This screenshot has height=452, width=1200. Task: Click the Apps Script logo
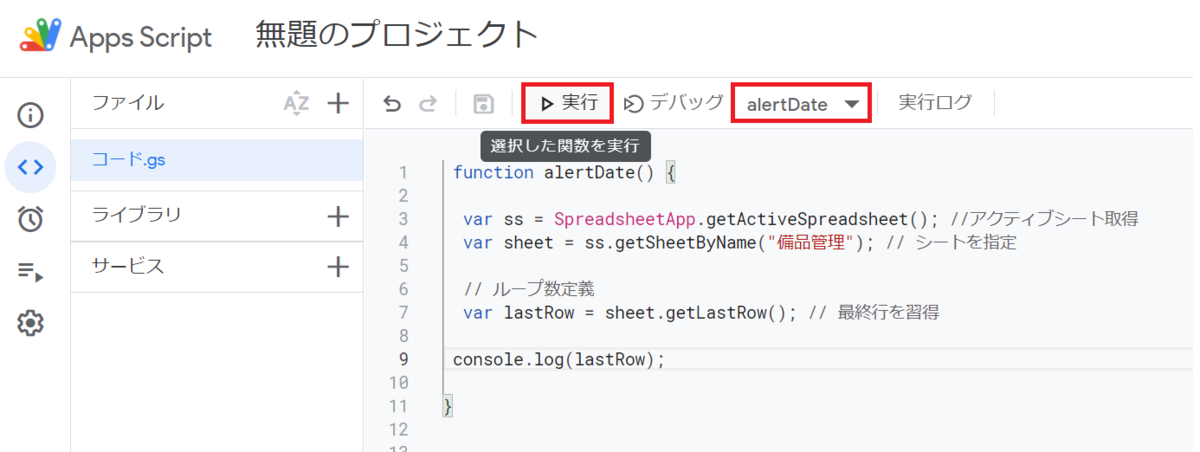point(40,37)
